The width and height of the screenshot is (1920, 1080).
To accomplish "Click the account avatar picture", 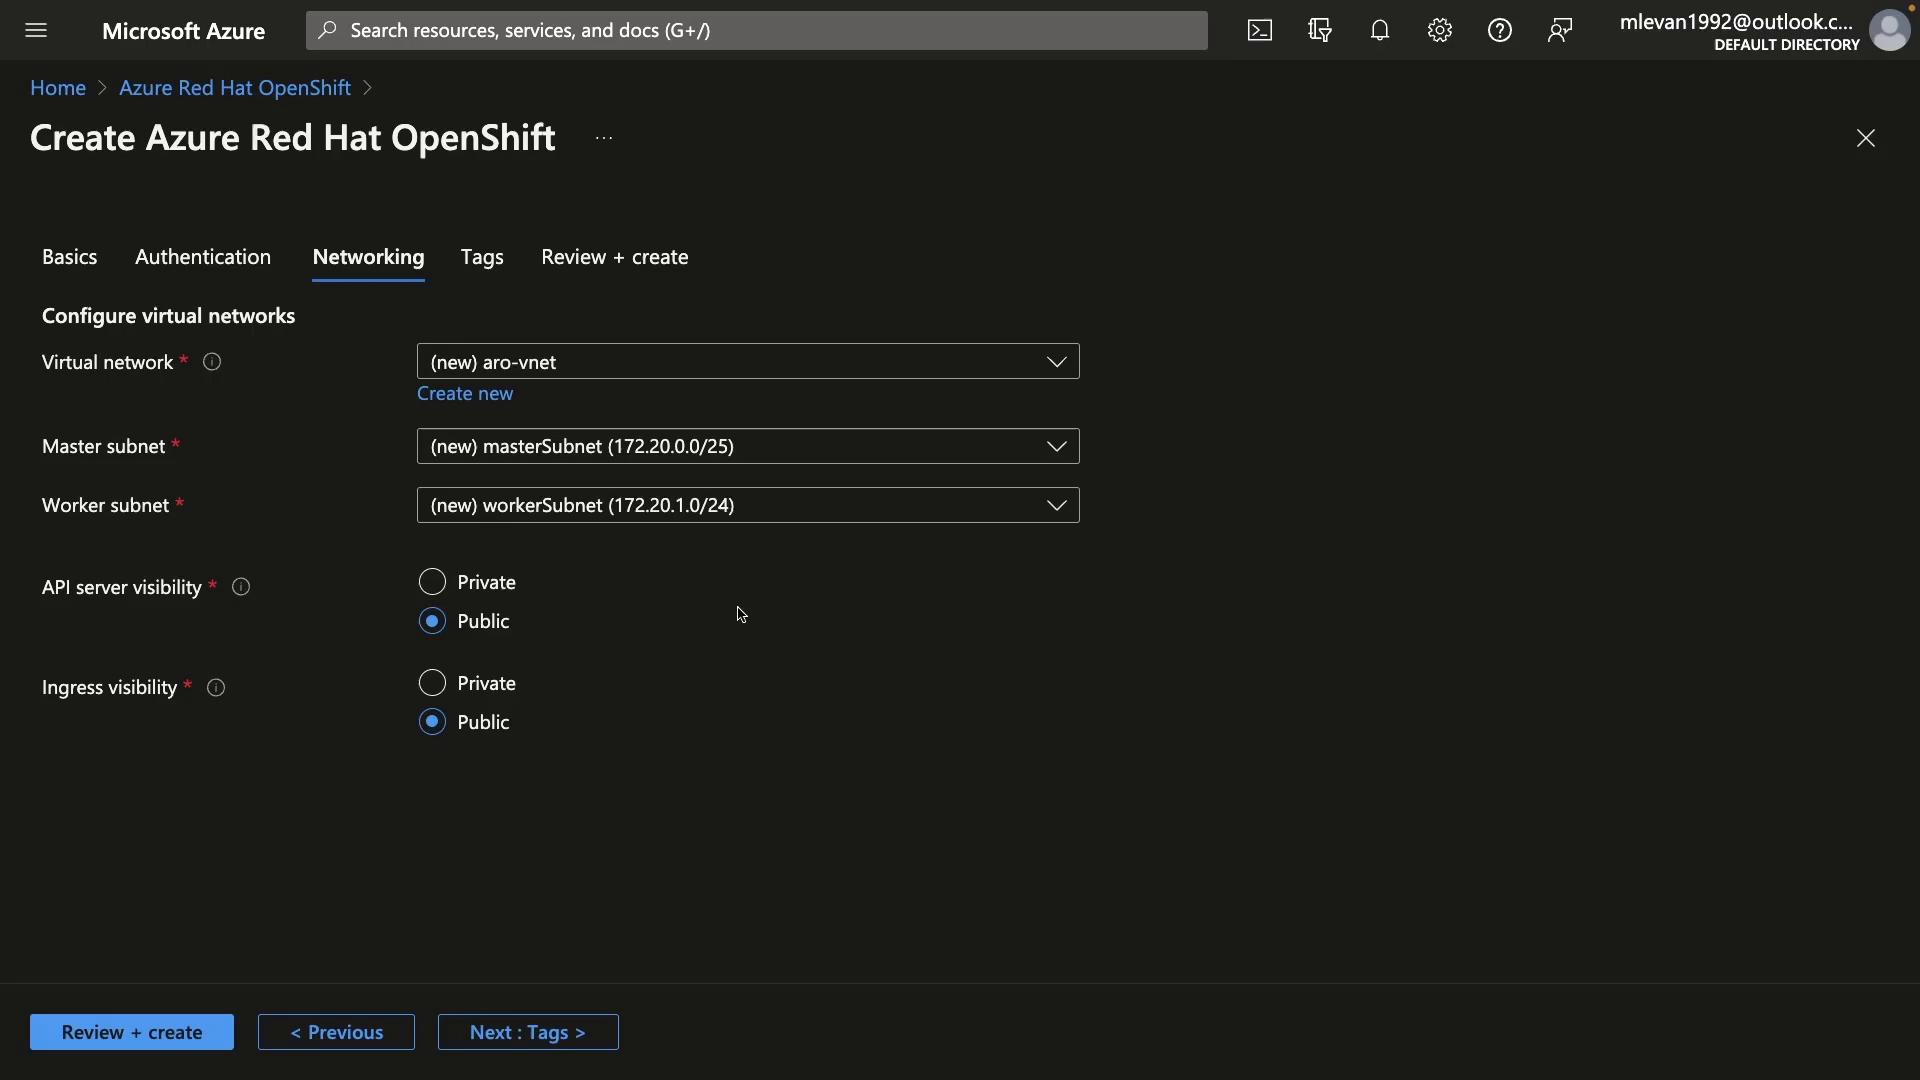I will tap(1889, 30).
